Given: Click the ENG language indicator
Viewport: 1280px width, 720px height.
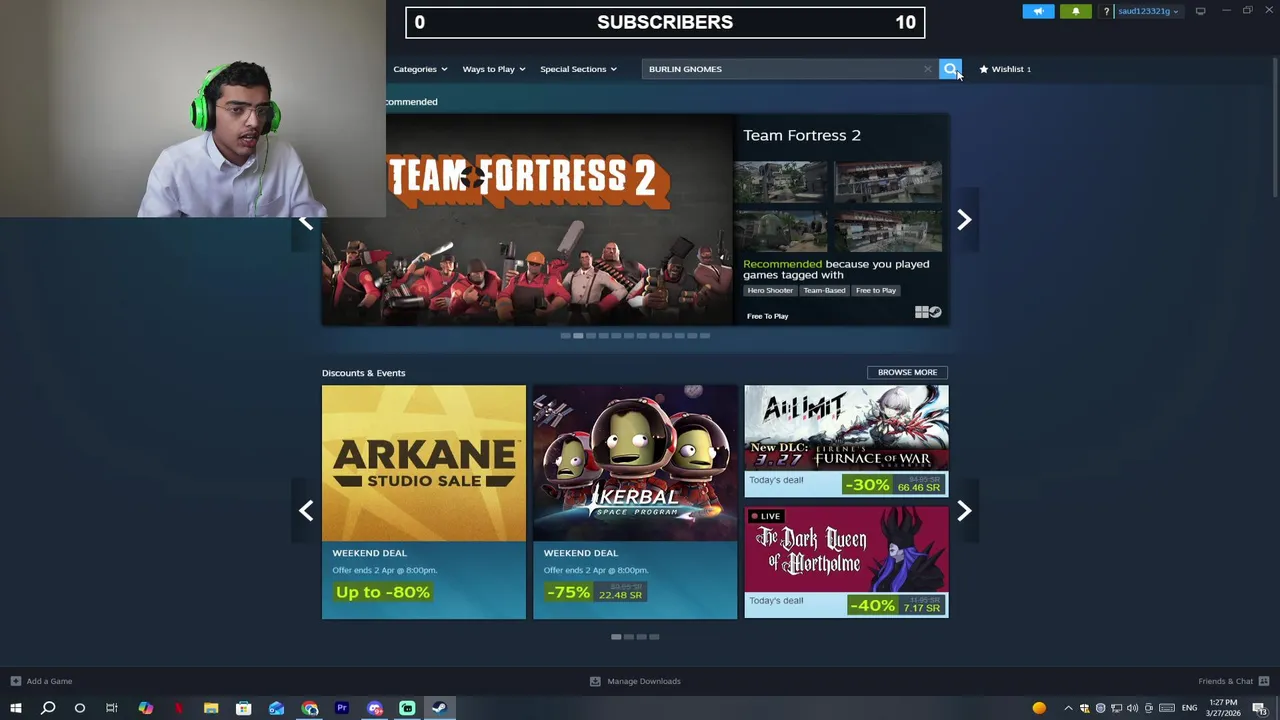Looking at the screenshot, I should pos(1189,708).
